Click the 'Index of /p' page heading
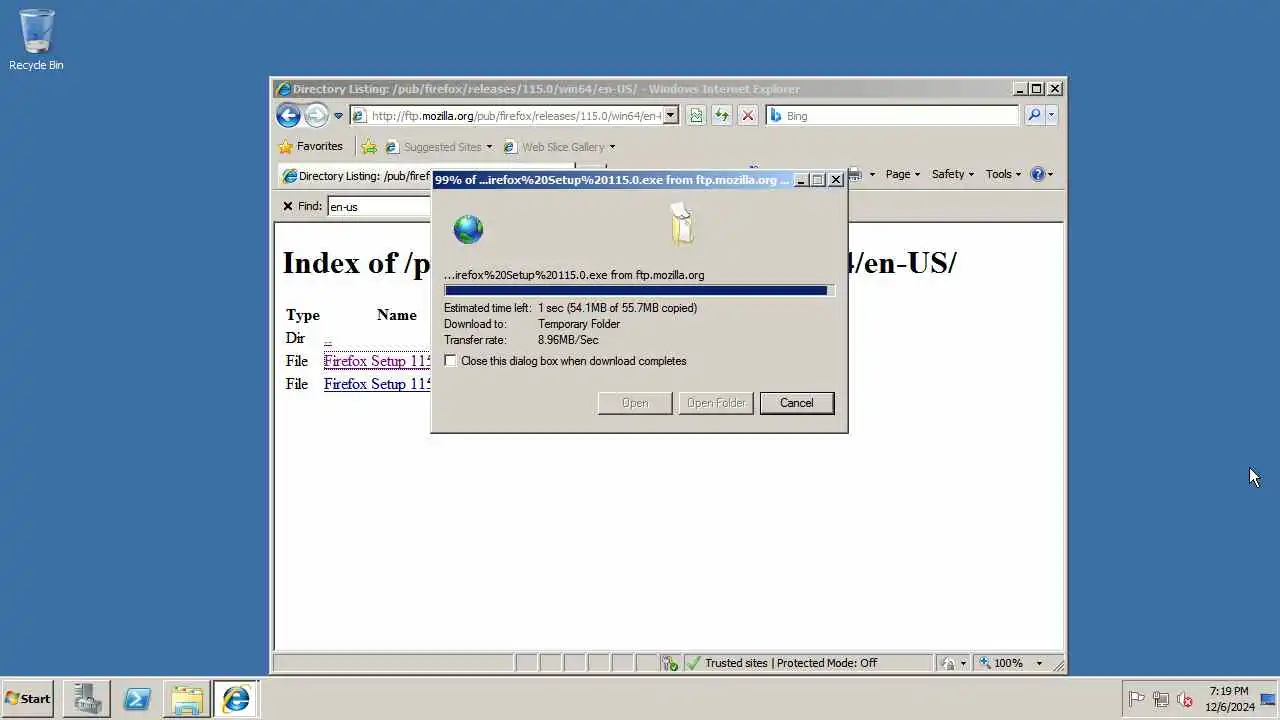 click(x=357, y=262)
